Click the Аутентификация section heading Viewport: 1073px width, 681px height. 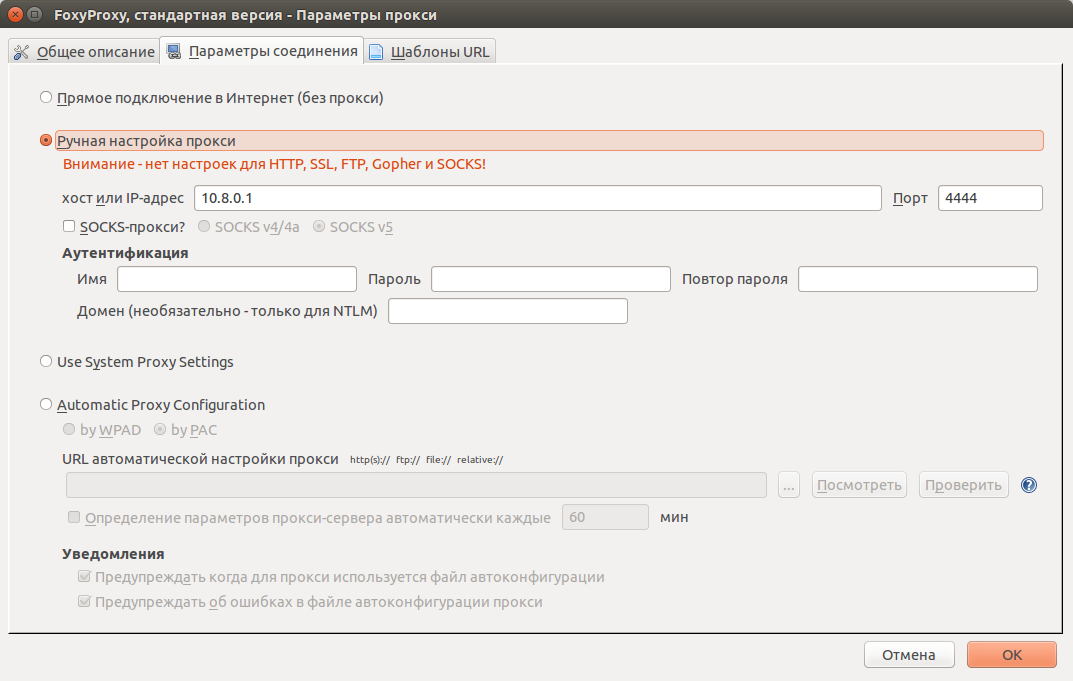125,253
